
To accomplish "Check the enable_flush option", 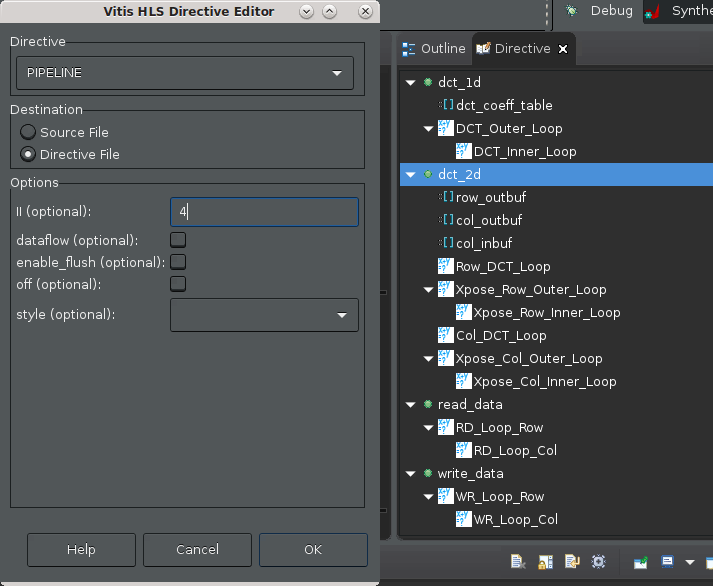I will pos(178,262).
